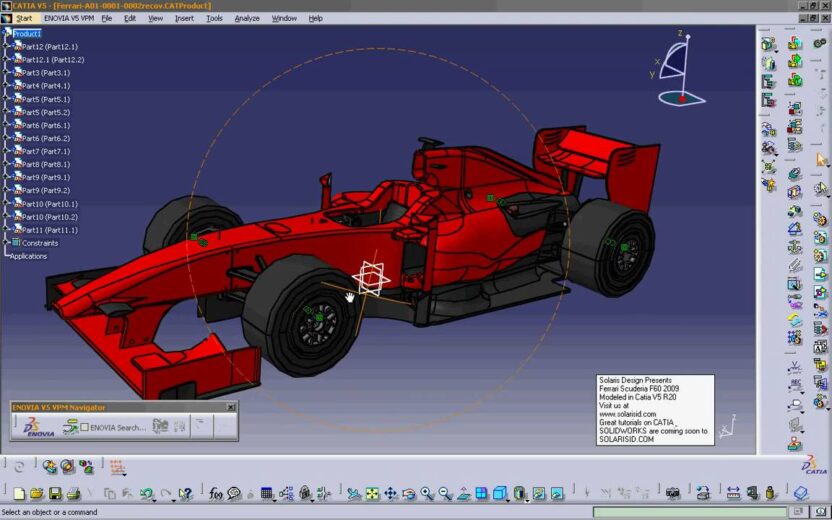Viewport: 832px width, 520px height.
Task: Save the document with the floppy icon
Action: [x=55, y=493]
